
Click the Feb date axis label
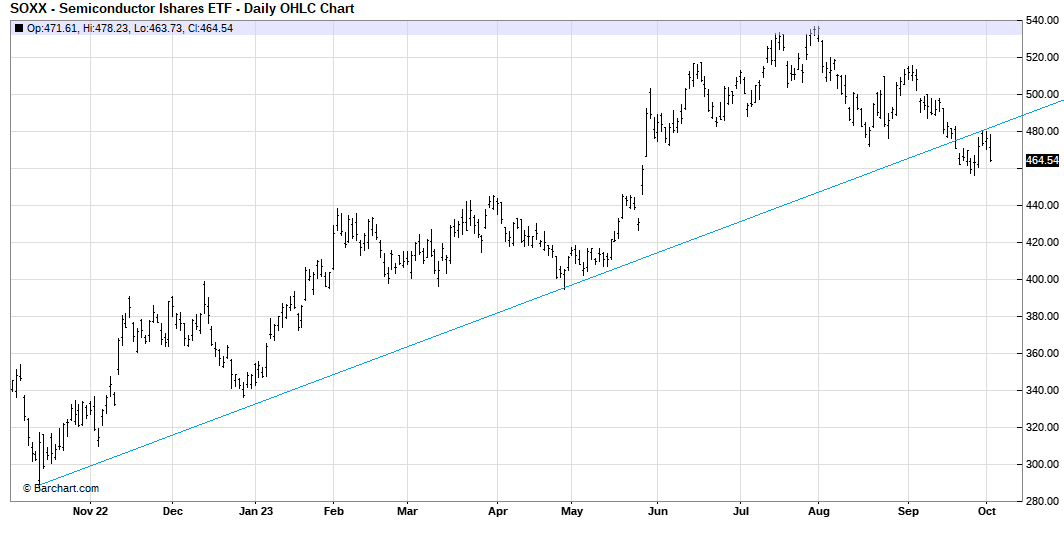click(333, 511)
